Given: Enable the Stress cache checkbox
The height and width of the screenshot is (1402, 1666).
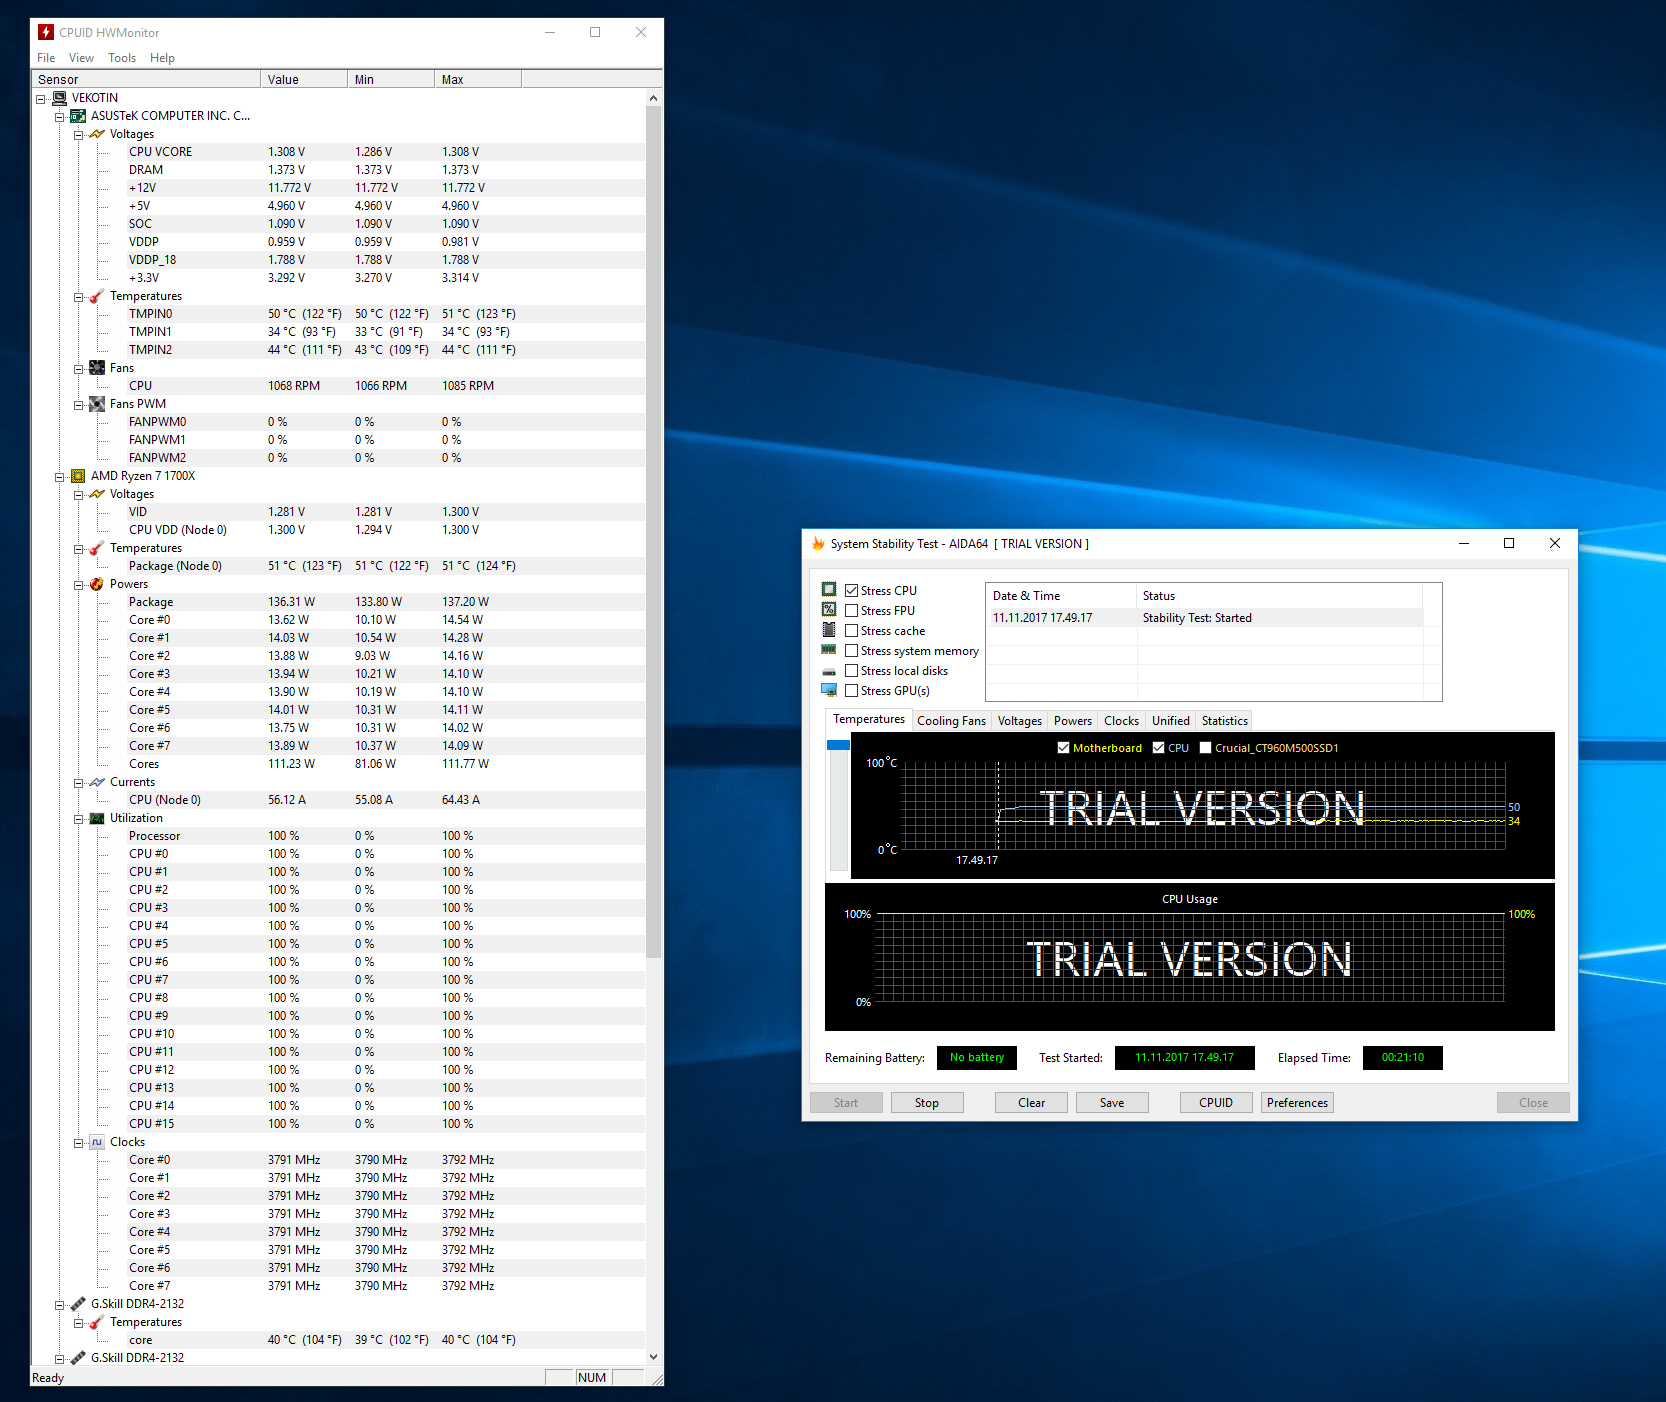Looking at the screenshot, I should (852, 631).
